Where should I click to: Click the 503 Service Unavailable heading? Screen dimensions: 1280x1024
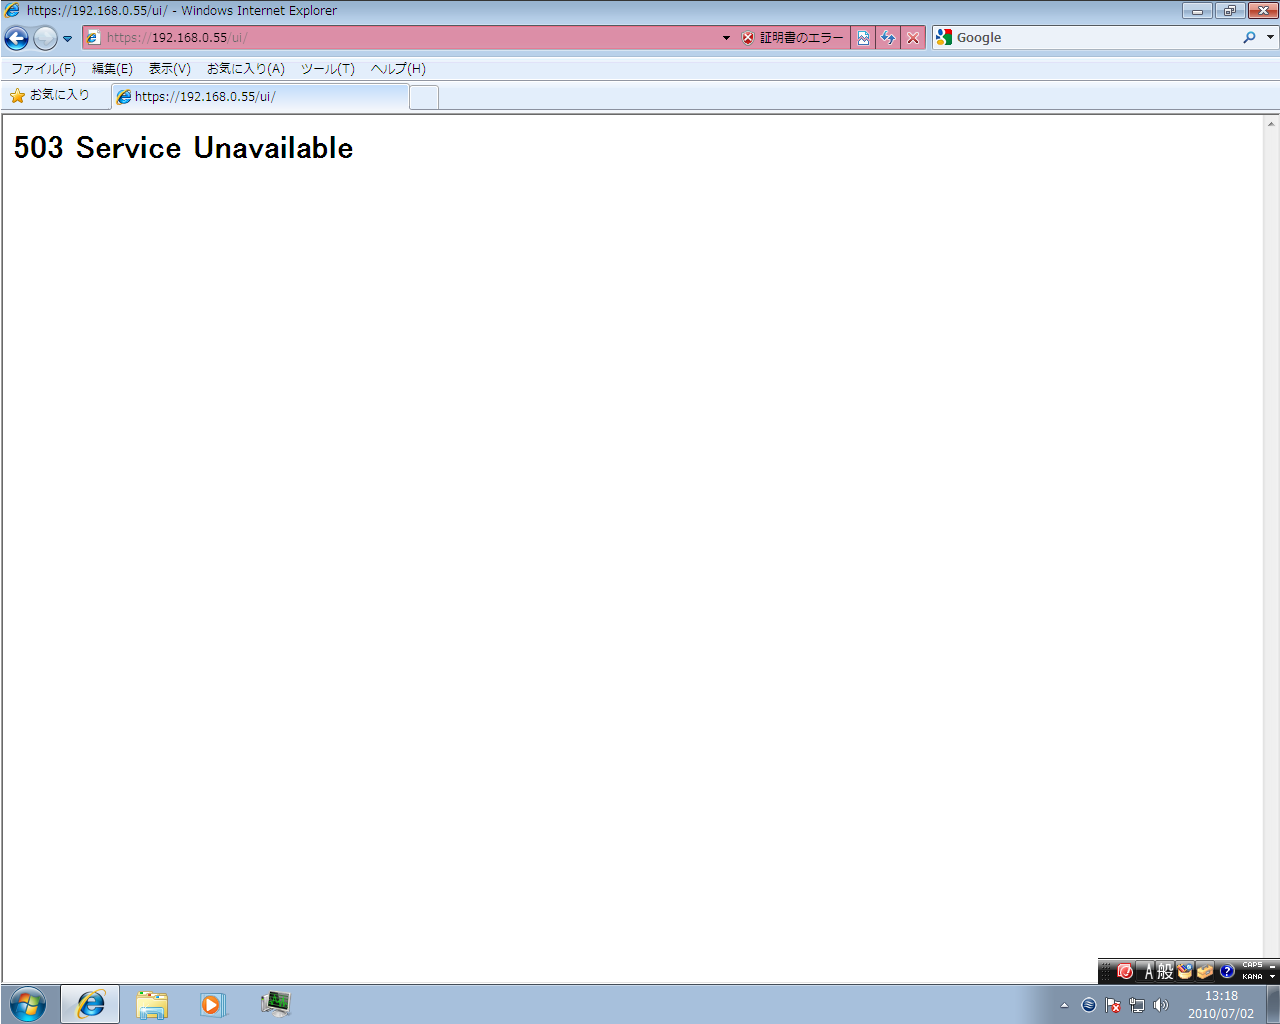(183, 148)
